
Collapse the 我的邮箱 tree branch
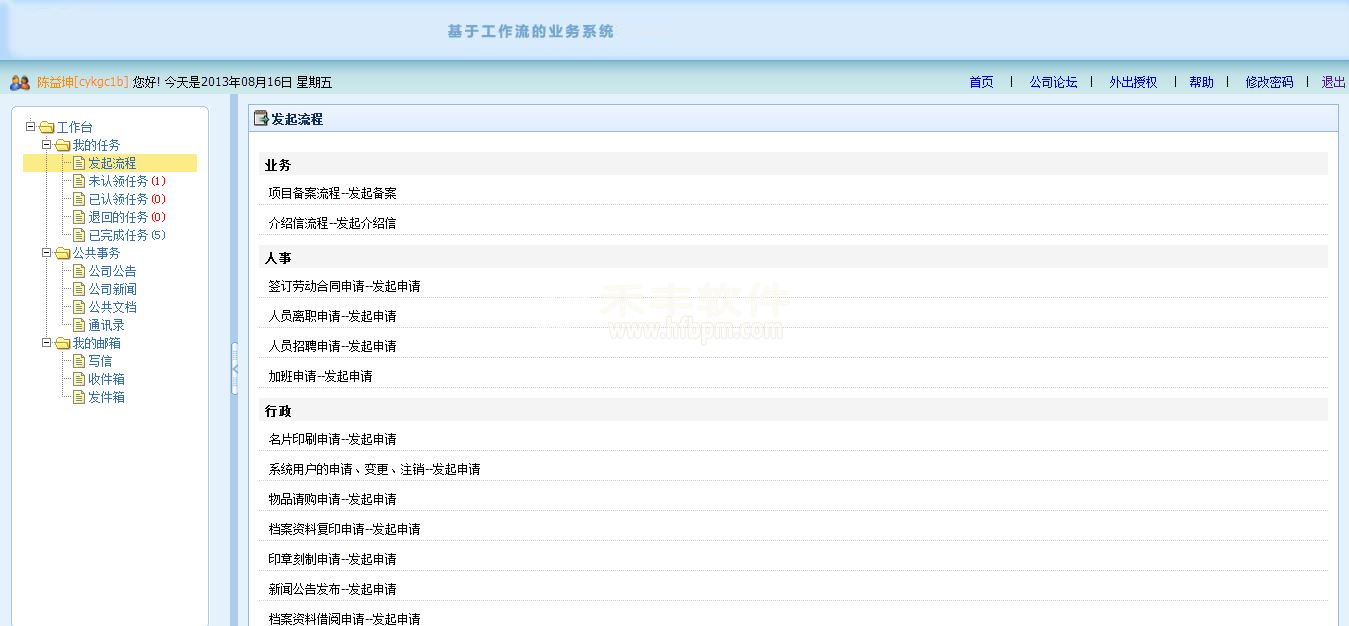click(47, 342)
